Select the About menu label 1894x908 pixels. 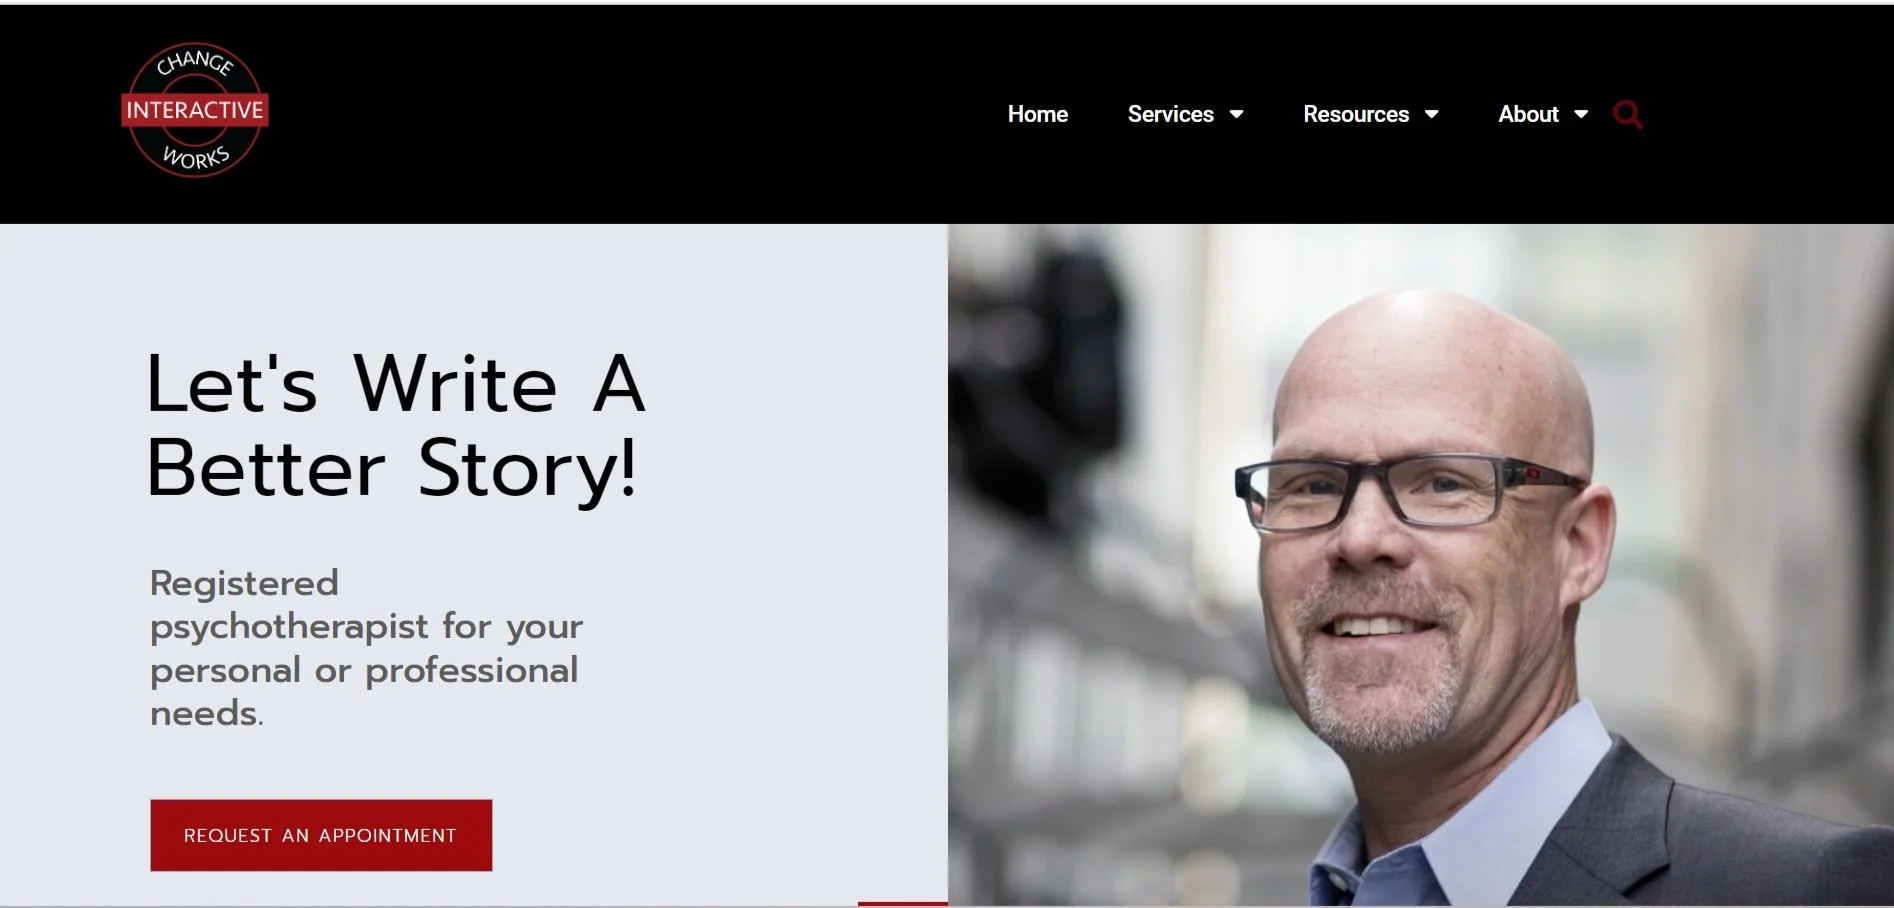pos(1528,114)
